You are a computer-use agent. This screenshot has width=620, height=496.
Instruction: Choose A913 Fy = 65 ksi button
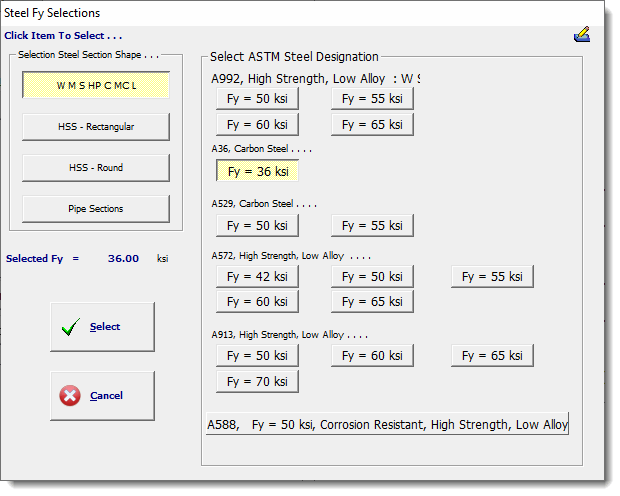click(492, 355)
